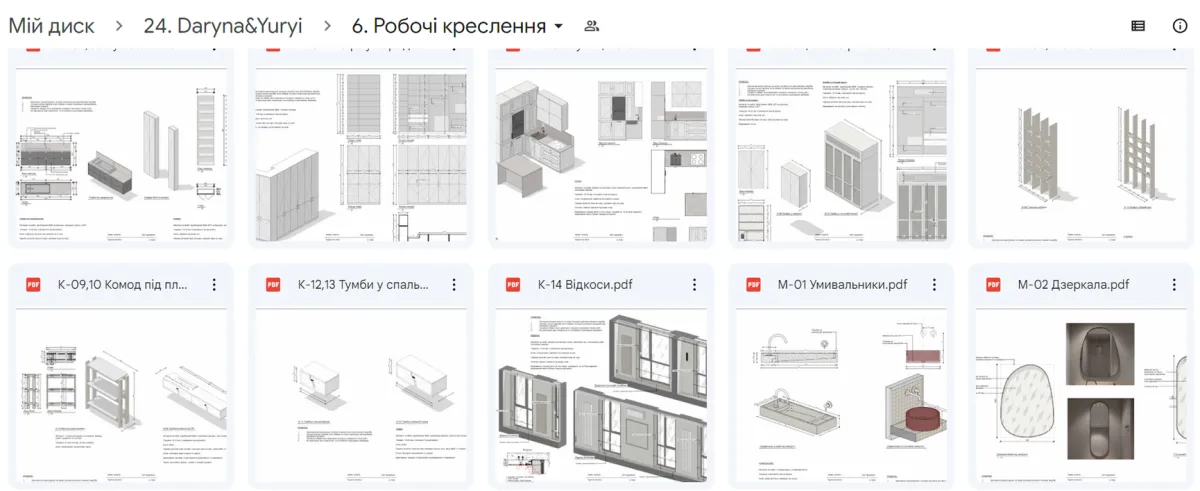
Task: Click PDF icon of K-12,13 Тумби file
Action: coord(273,285)
